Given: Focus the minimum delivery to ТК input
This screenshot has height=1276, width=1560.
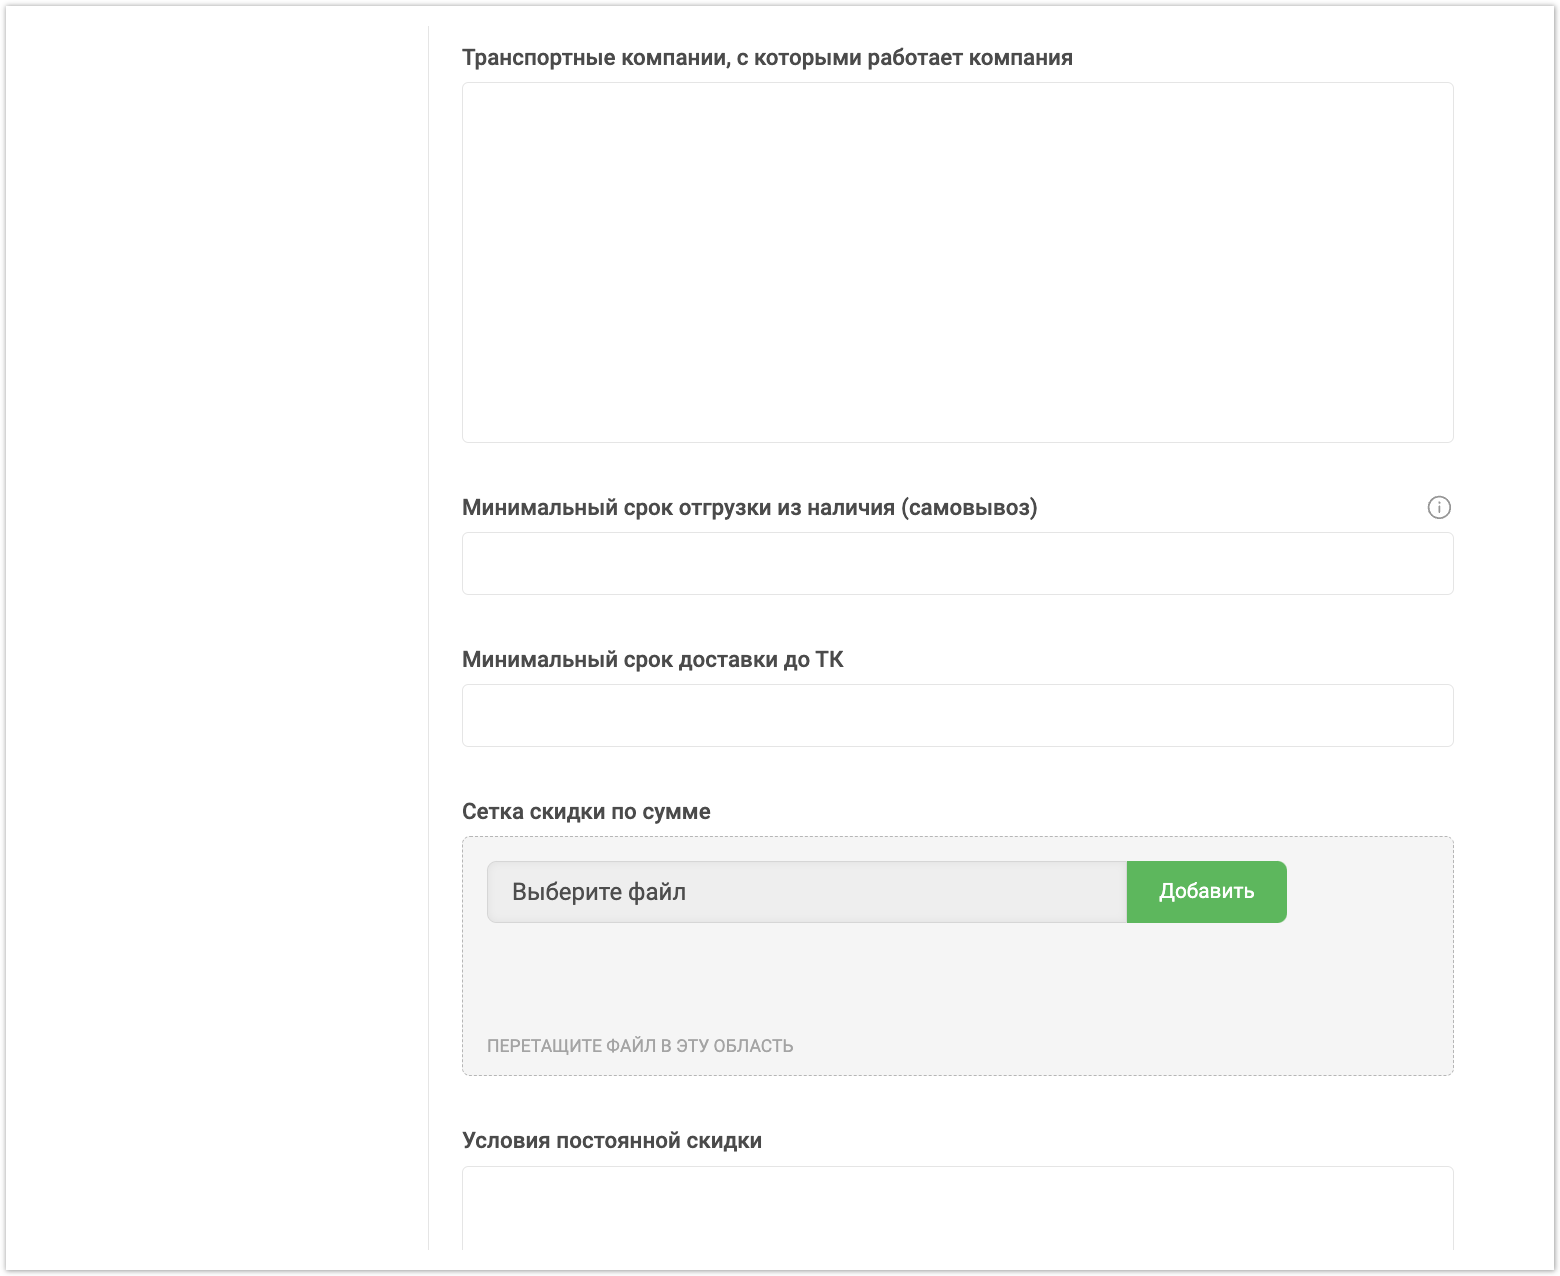Looking at the screenshot, I should click(957, 716).
